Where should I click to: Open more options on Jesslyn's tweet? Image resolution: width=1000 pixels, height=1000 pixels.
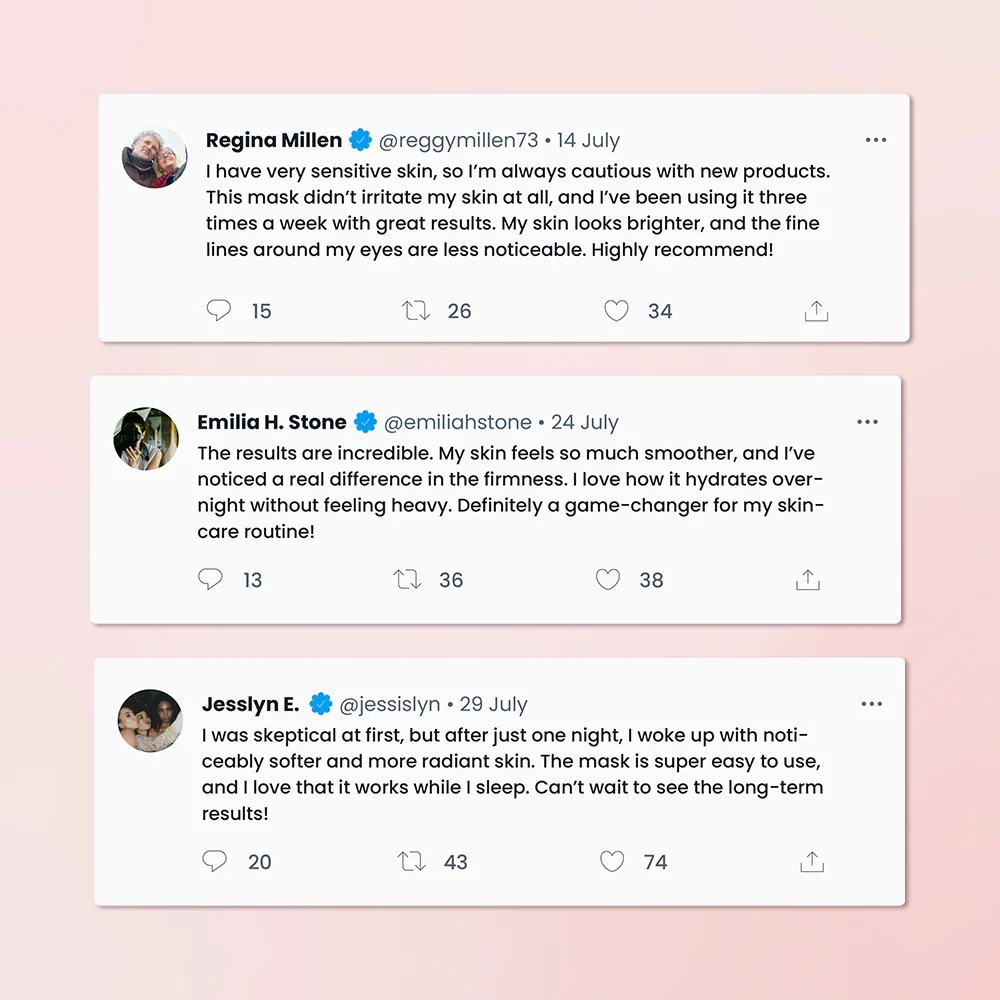tap(872, 704)
